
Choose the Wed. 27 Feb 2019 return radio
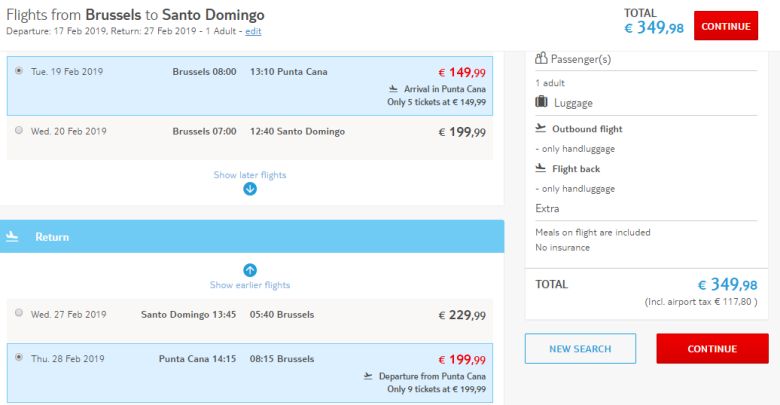[x=19, y=313]
